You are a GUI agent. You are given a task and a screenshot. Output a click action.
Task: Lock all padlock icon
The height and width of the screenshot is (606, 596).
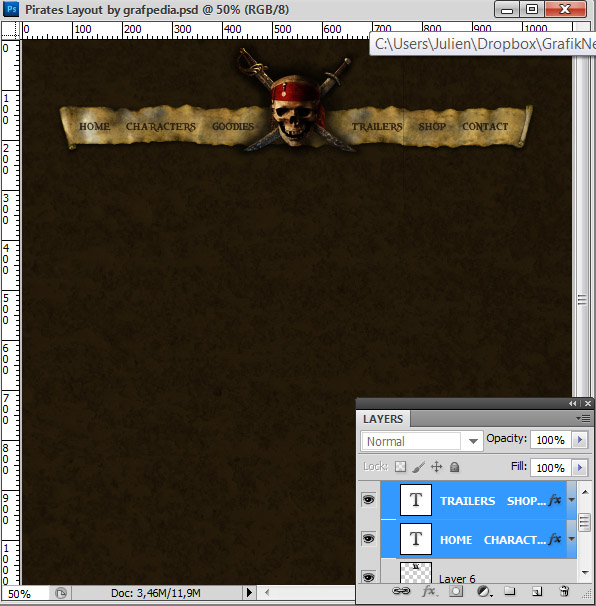pyautogui.click(x=455, y=467)
